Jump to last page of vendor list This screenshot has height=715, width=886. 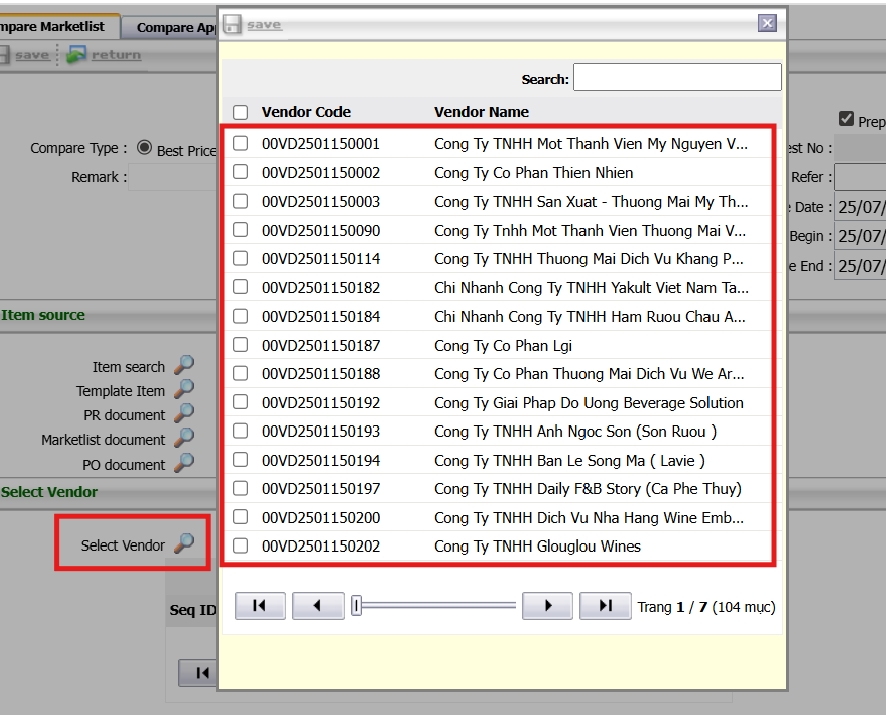click(605, 606)
